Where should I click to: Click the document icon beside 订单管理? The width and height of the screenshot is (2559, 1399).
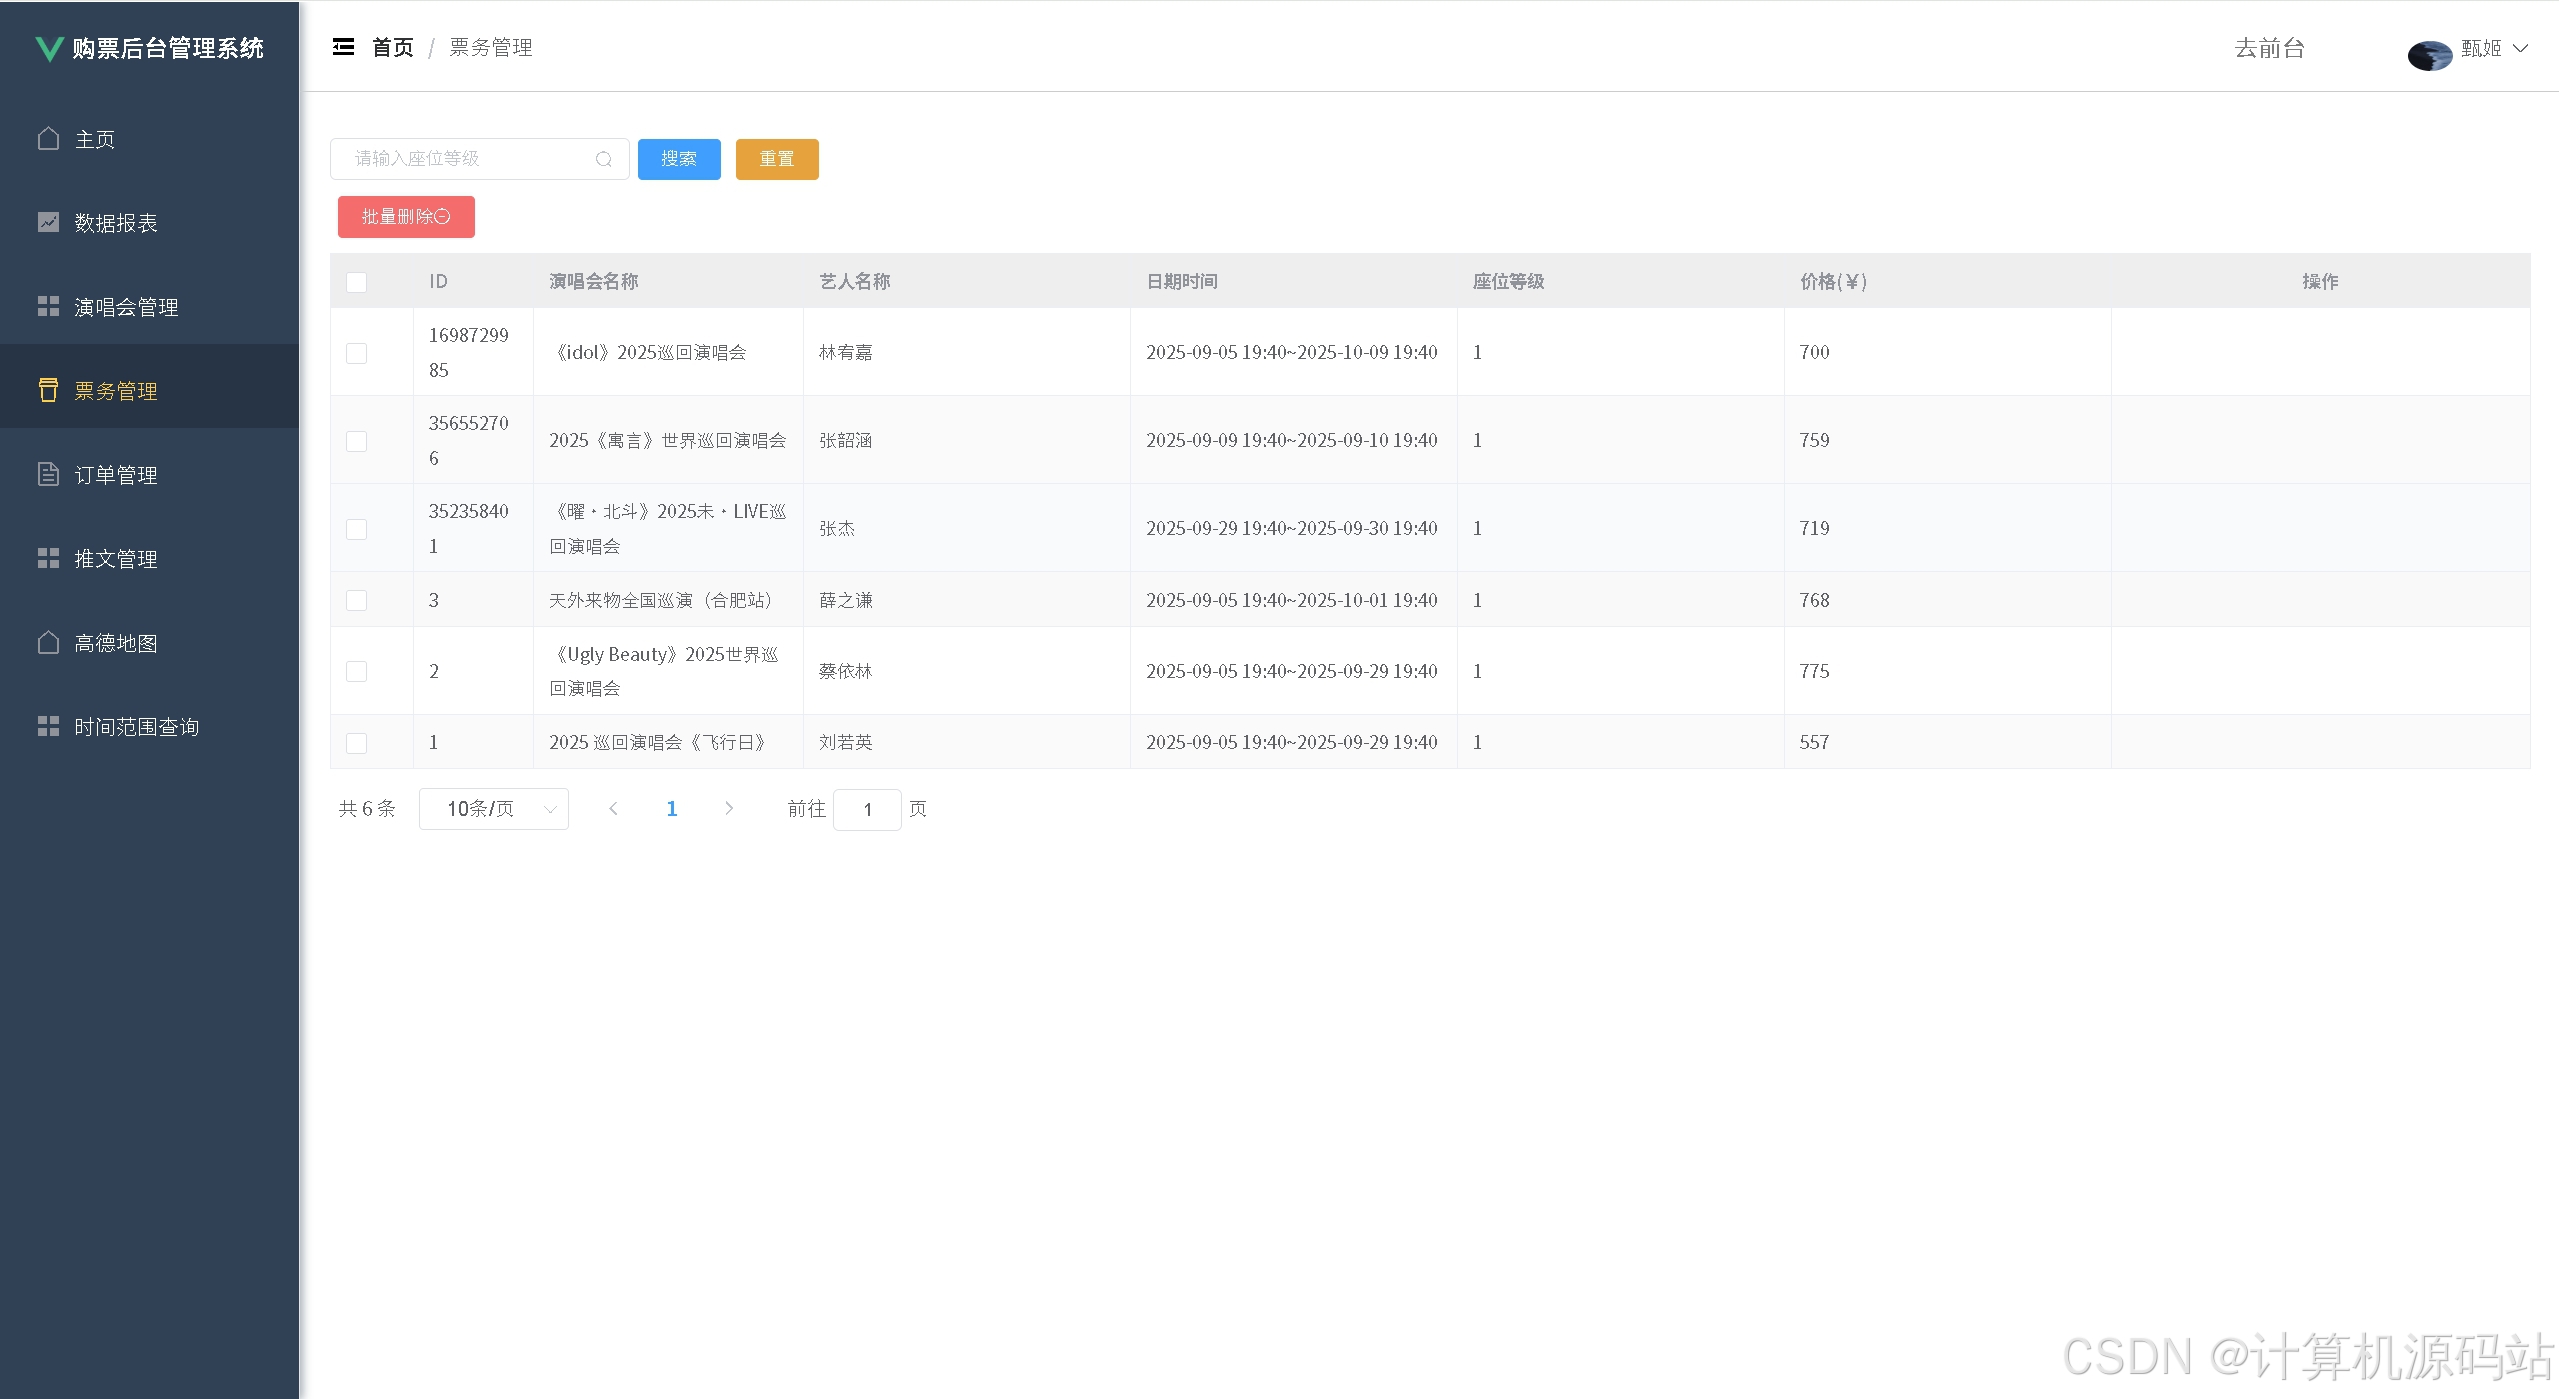tap(48, 474)
